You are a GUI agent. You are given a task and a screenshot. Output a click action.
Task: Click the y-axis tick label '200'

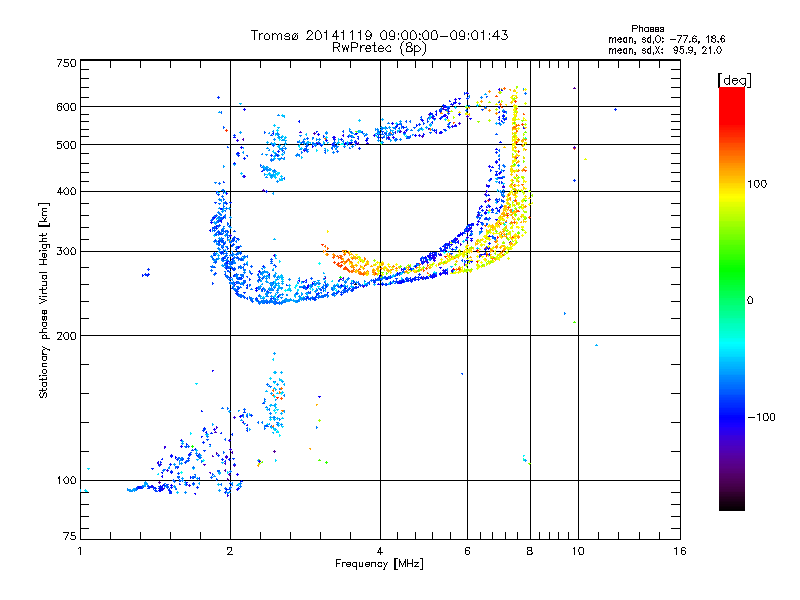coord(66,336)
